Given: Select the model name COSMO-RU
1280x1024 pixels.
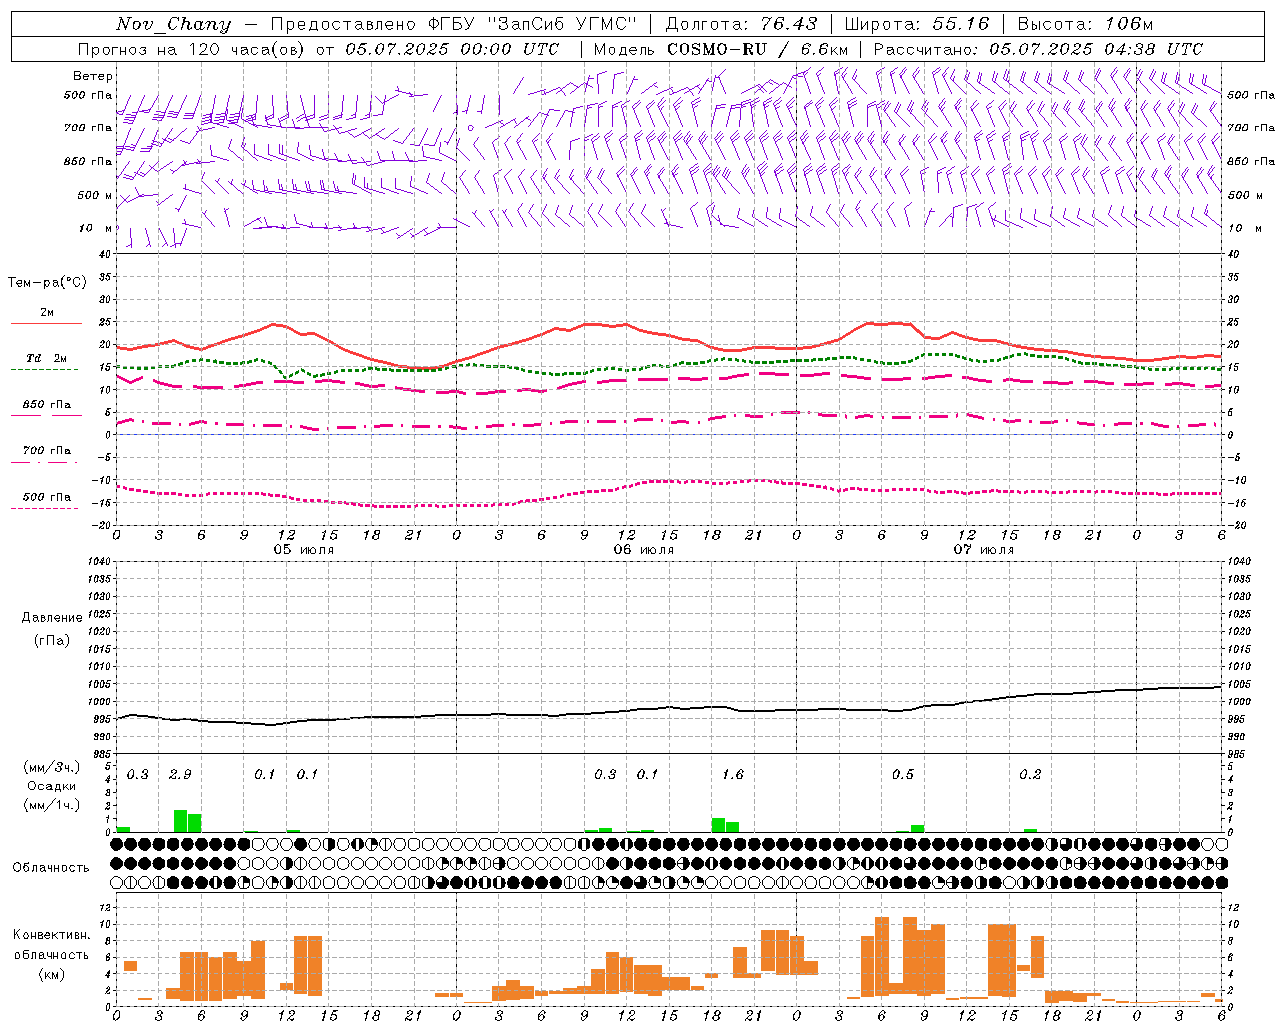Looking at the screenshot, I should [x=717, y=49].
